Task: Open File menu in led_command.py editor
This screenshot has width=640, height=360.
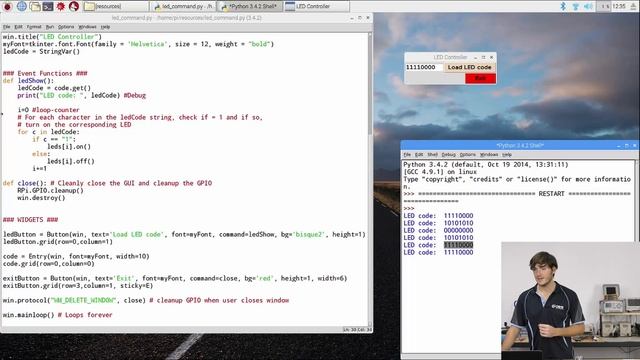Action: click(7, 27)
